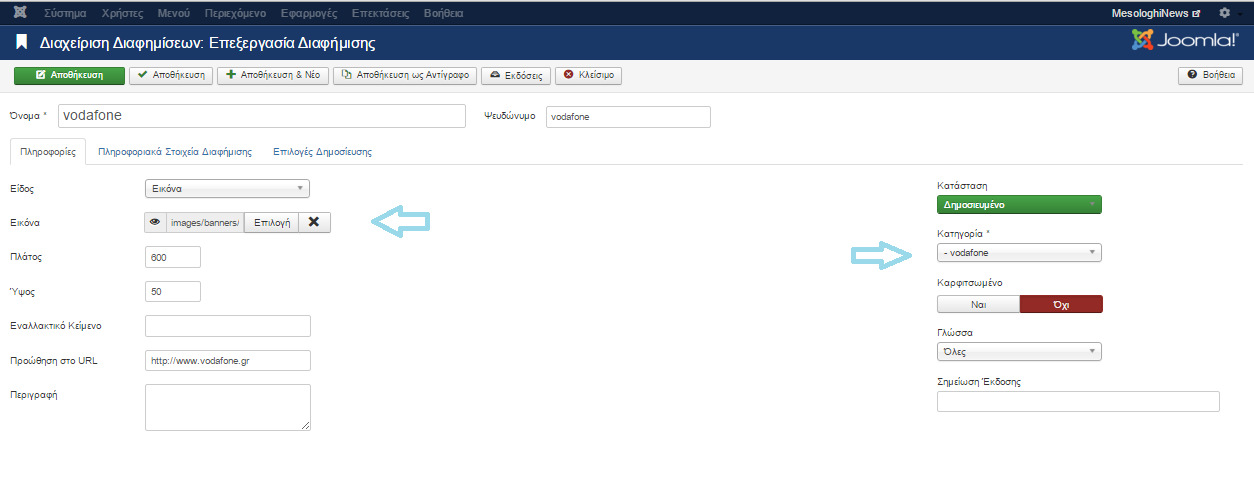Open Εκδόσεις versions button
The height and width of the screenshot is (500, 1254).
(515, 75)
